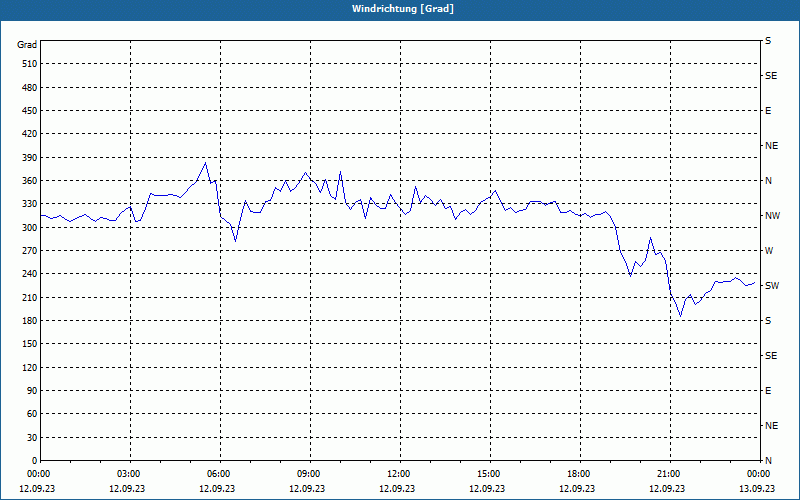Click the SE compass label below 150 level

771,356
